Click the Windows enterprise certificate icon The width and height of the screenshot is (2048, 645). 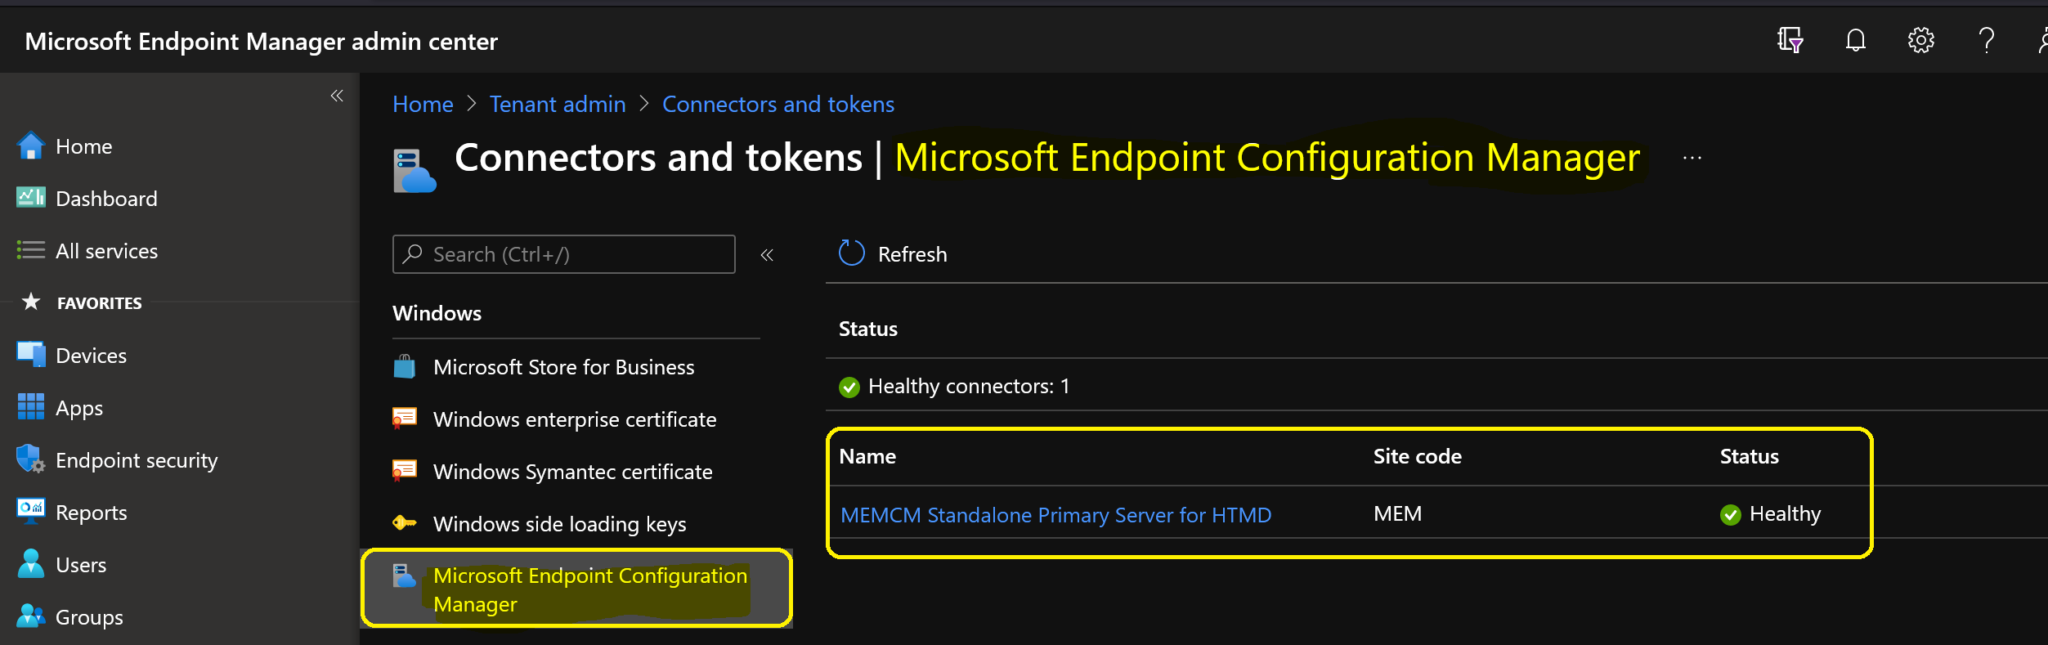pyautogui.click(x=404, y=418)
